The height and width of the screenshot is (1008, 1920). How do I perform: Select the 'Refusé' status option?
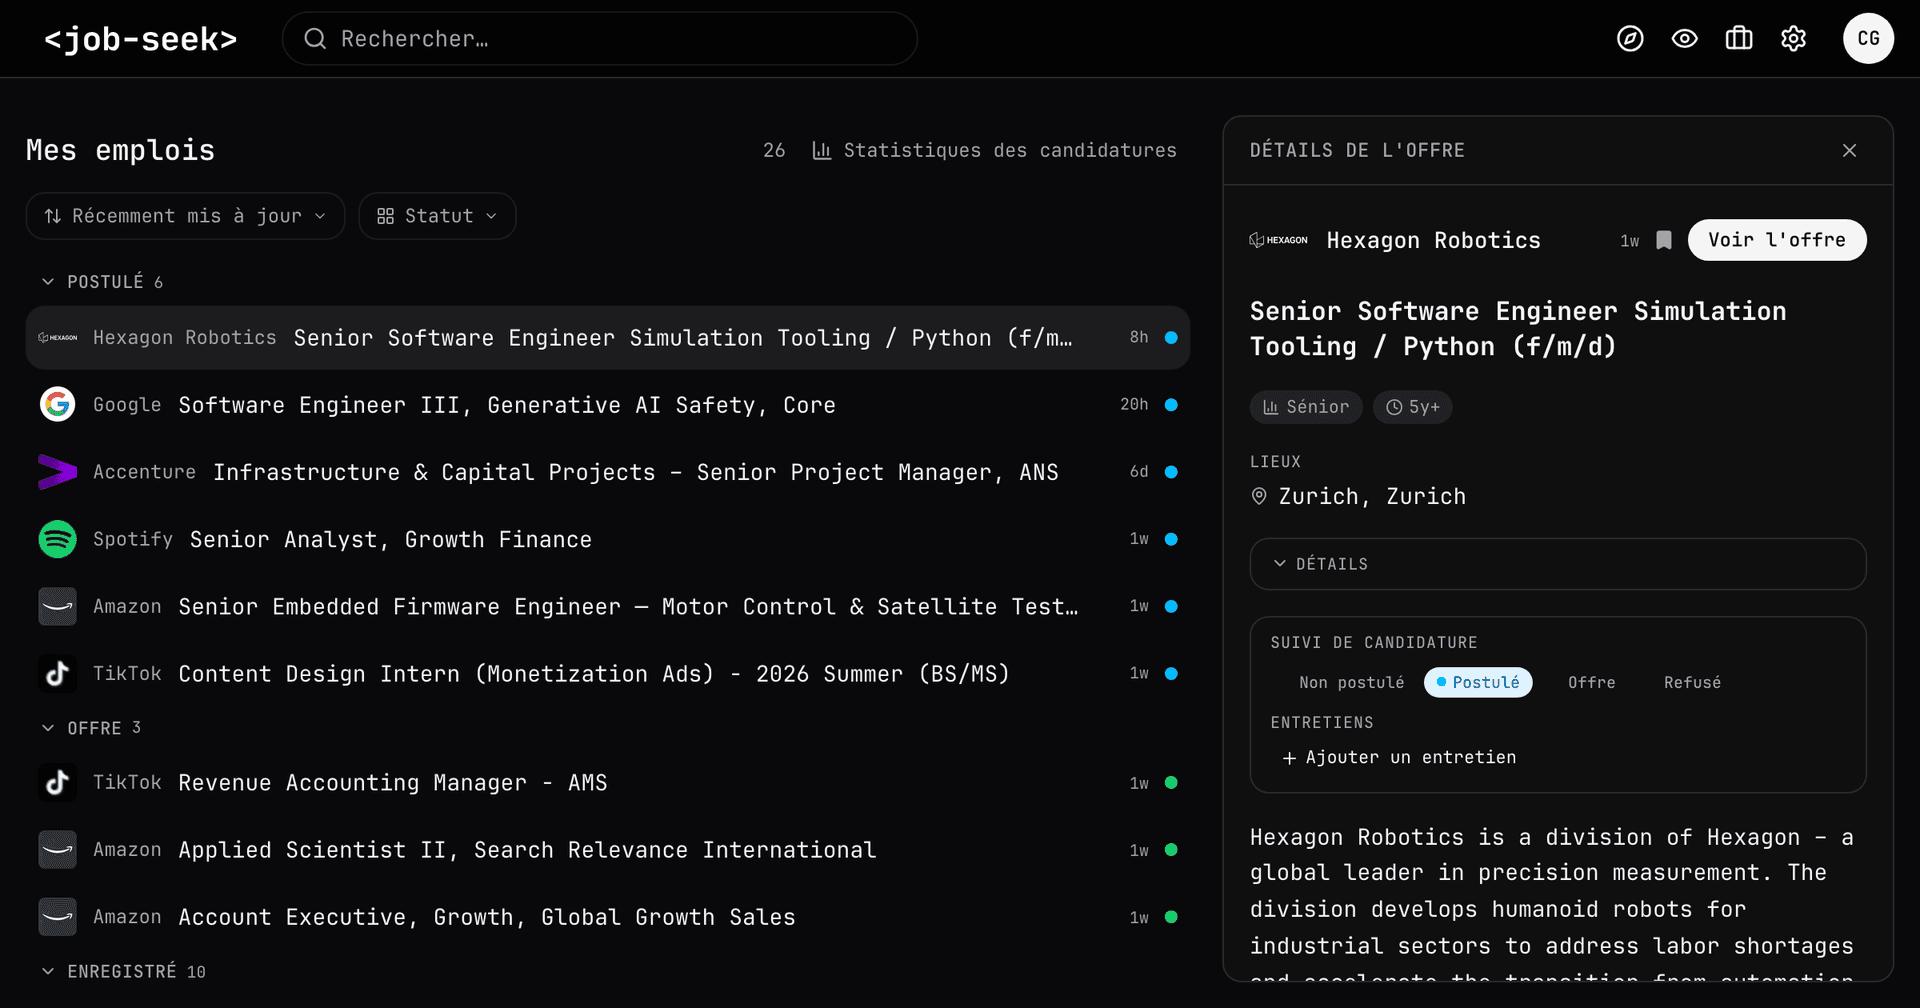click(1692, 682)
